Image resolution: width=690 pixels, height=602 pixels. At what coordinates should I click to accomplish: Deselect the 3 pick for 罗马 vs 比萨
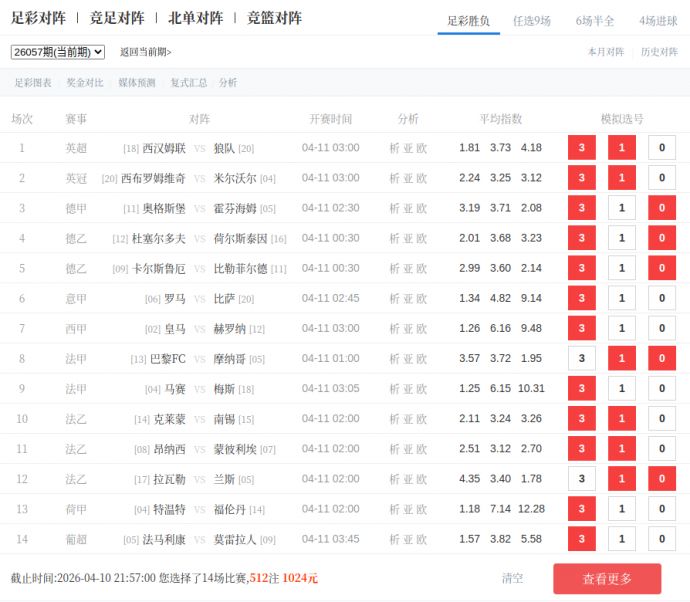[581, 298]
